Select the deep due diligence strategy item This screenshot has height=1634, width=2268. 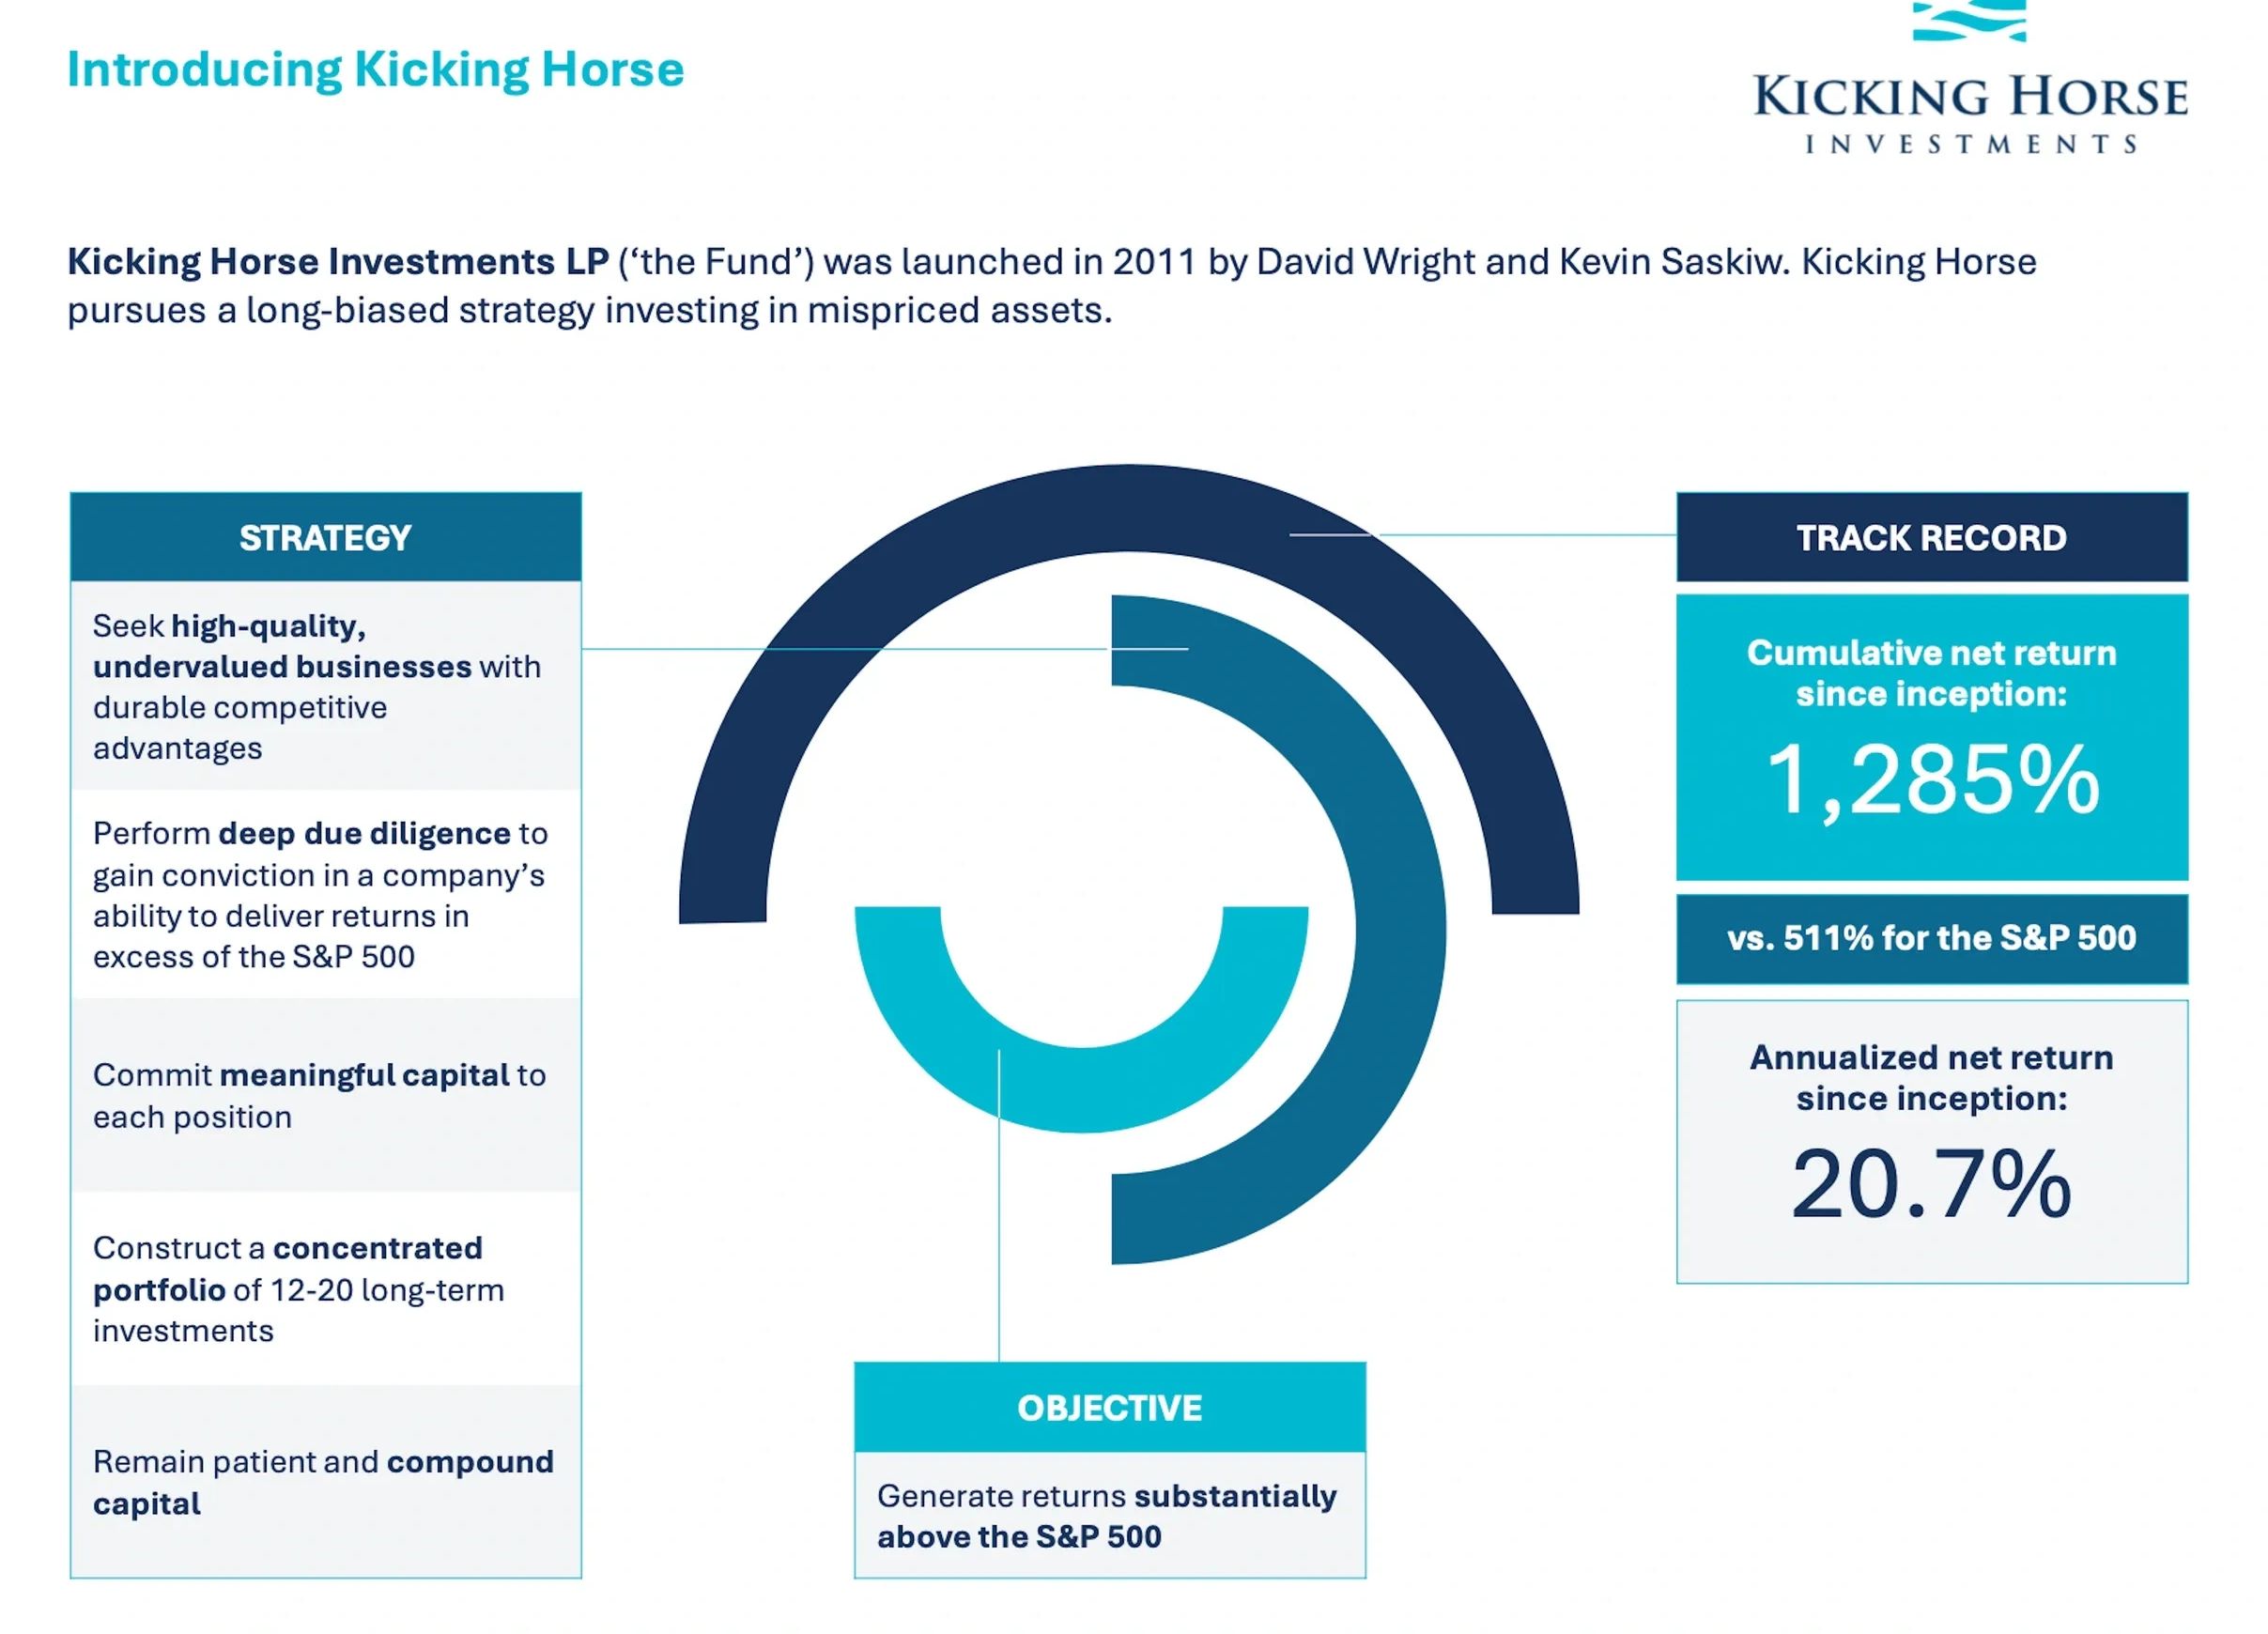point(320,895)
